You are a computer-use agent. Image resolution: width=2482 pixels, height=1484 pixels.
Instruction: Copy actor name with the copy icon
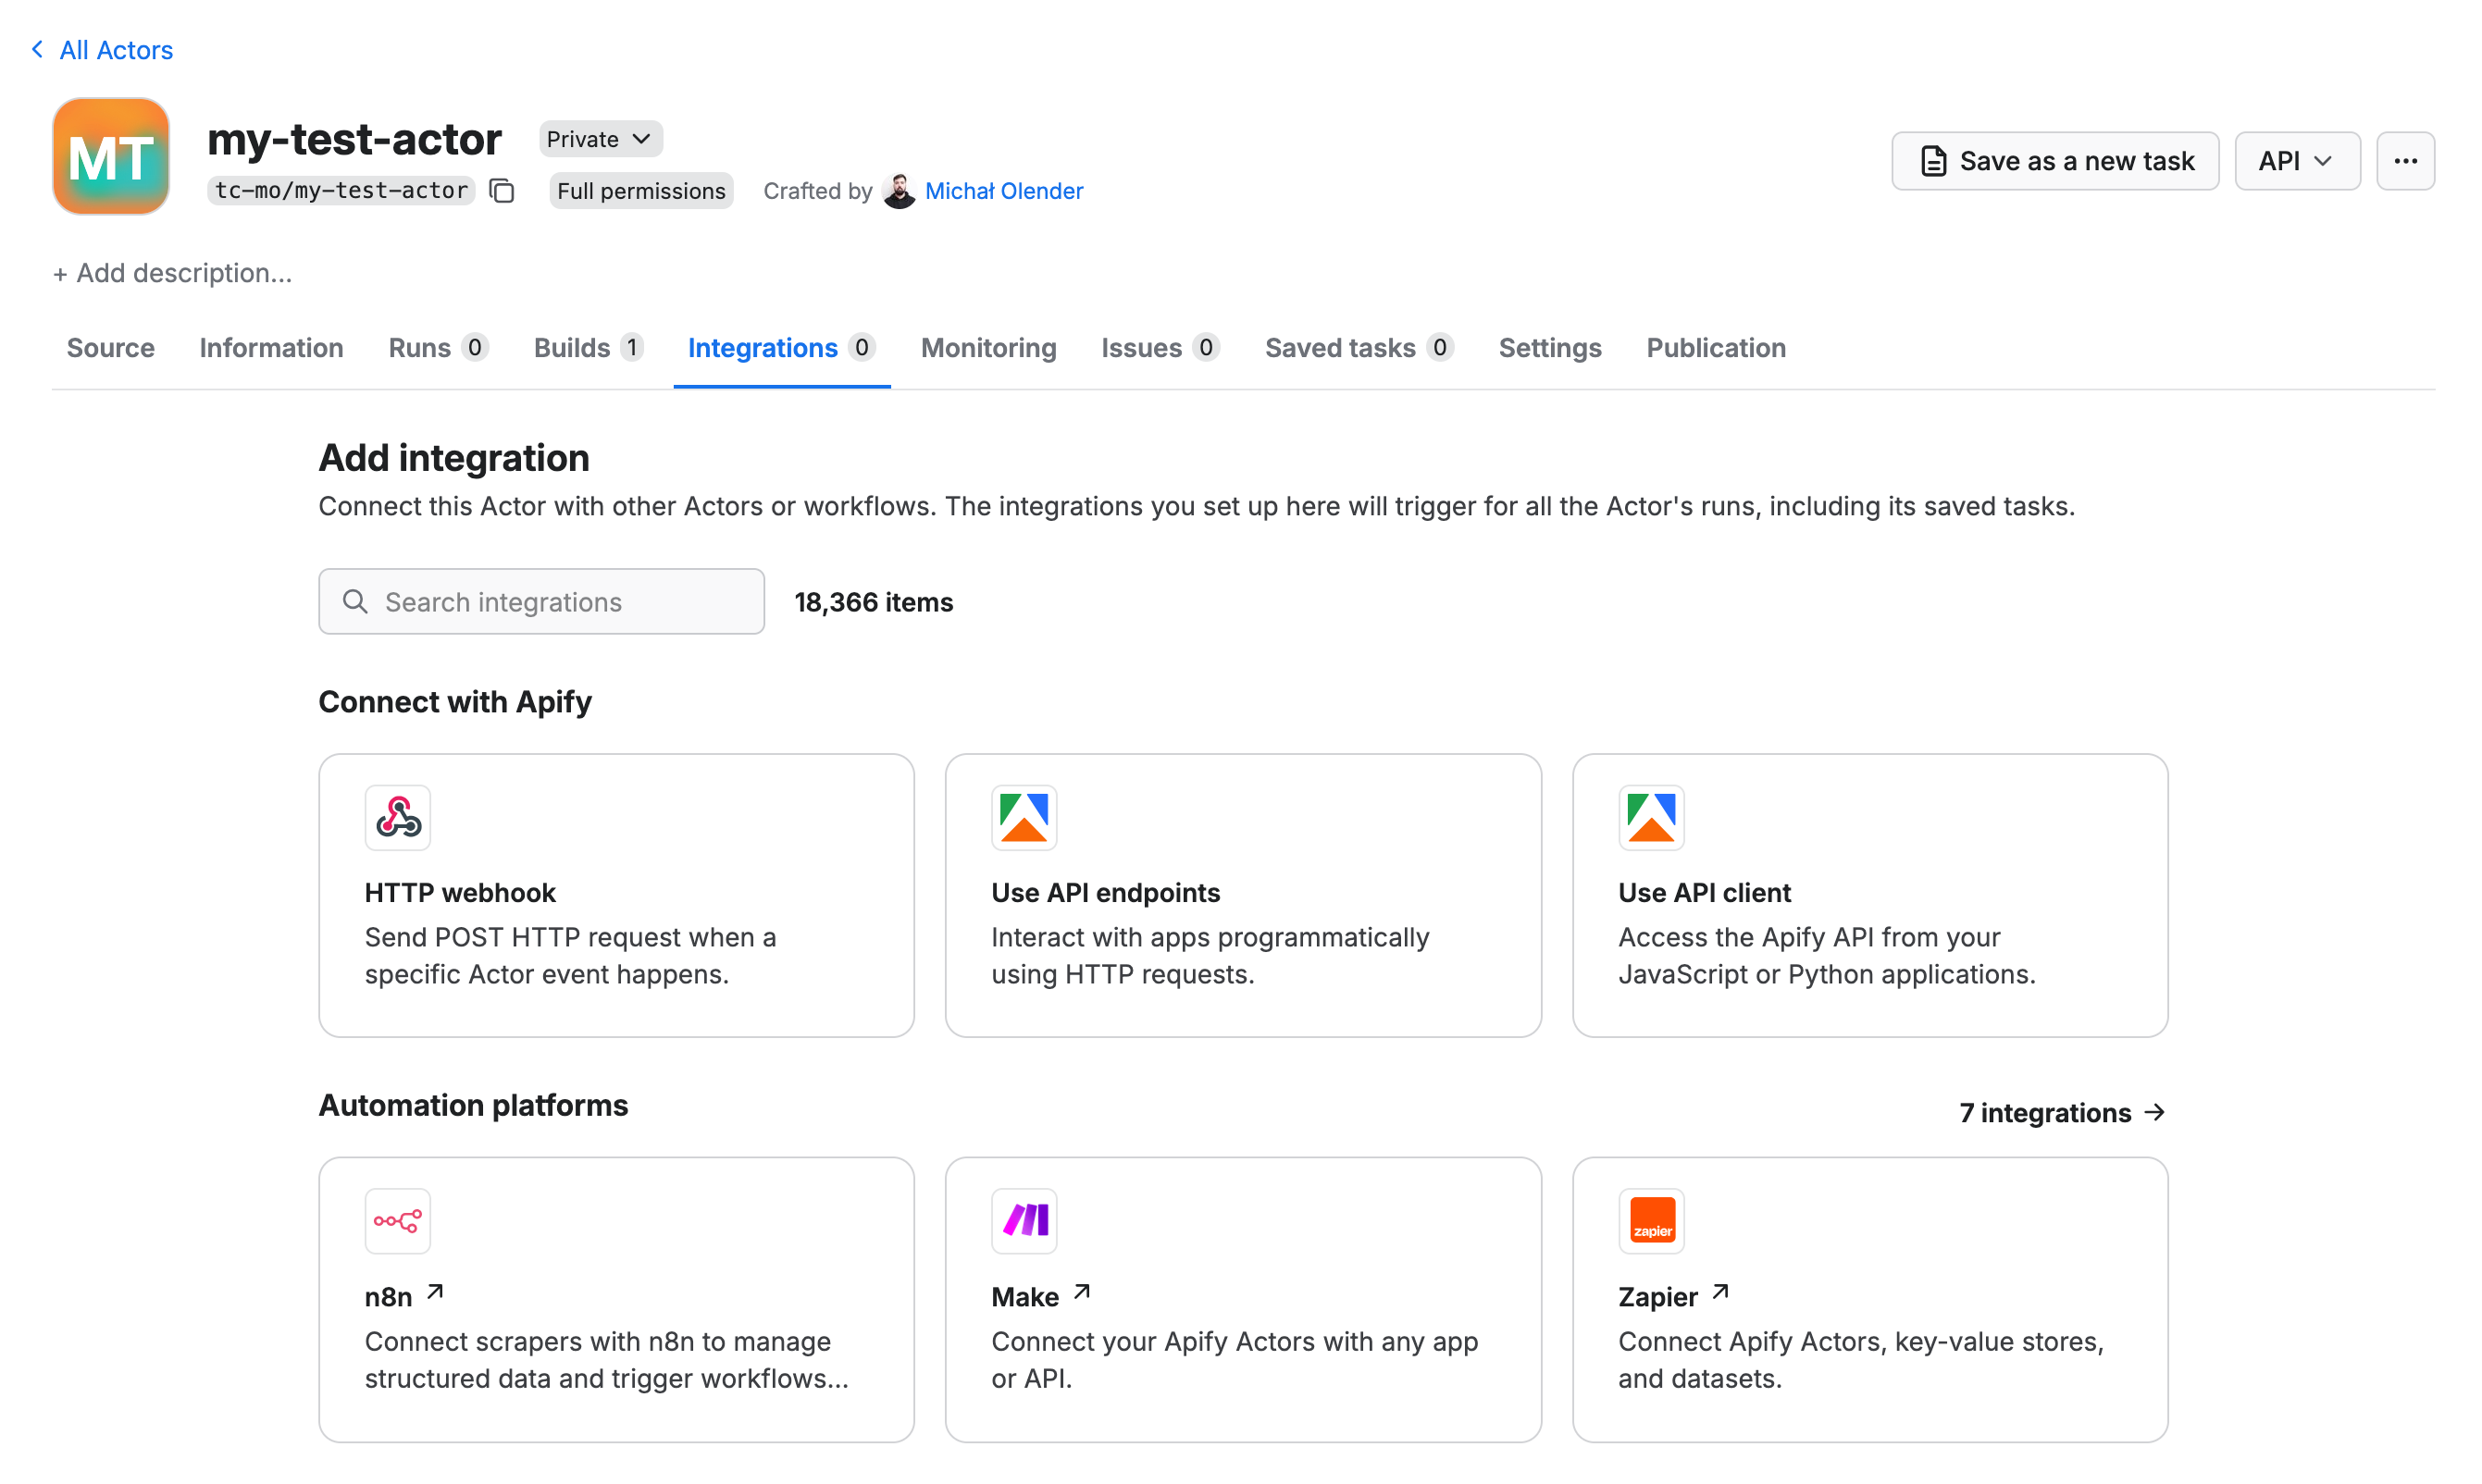coord(502,190)
